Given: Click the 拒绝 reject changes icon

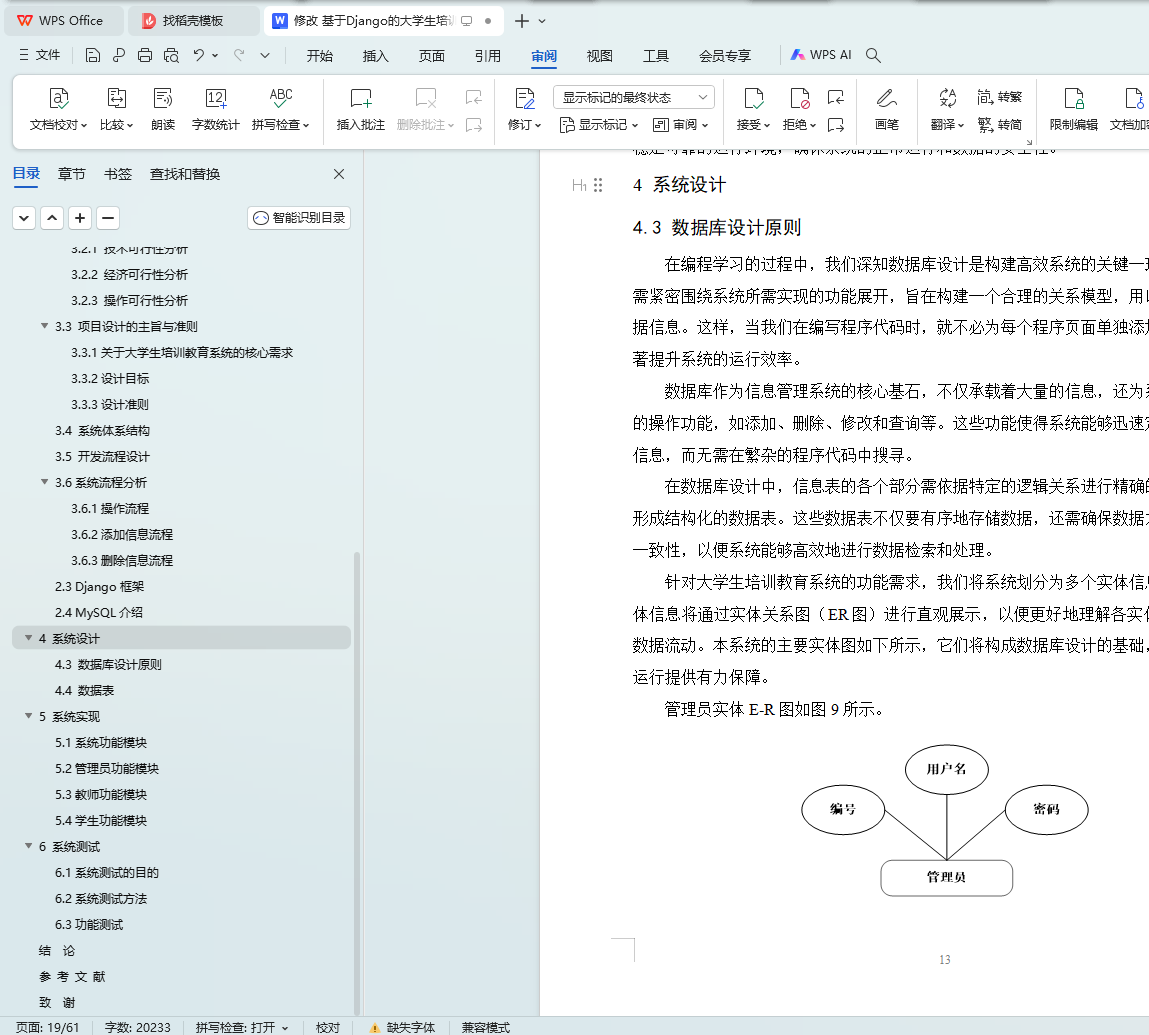Looking at the screenshot, I should point(799,98).
